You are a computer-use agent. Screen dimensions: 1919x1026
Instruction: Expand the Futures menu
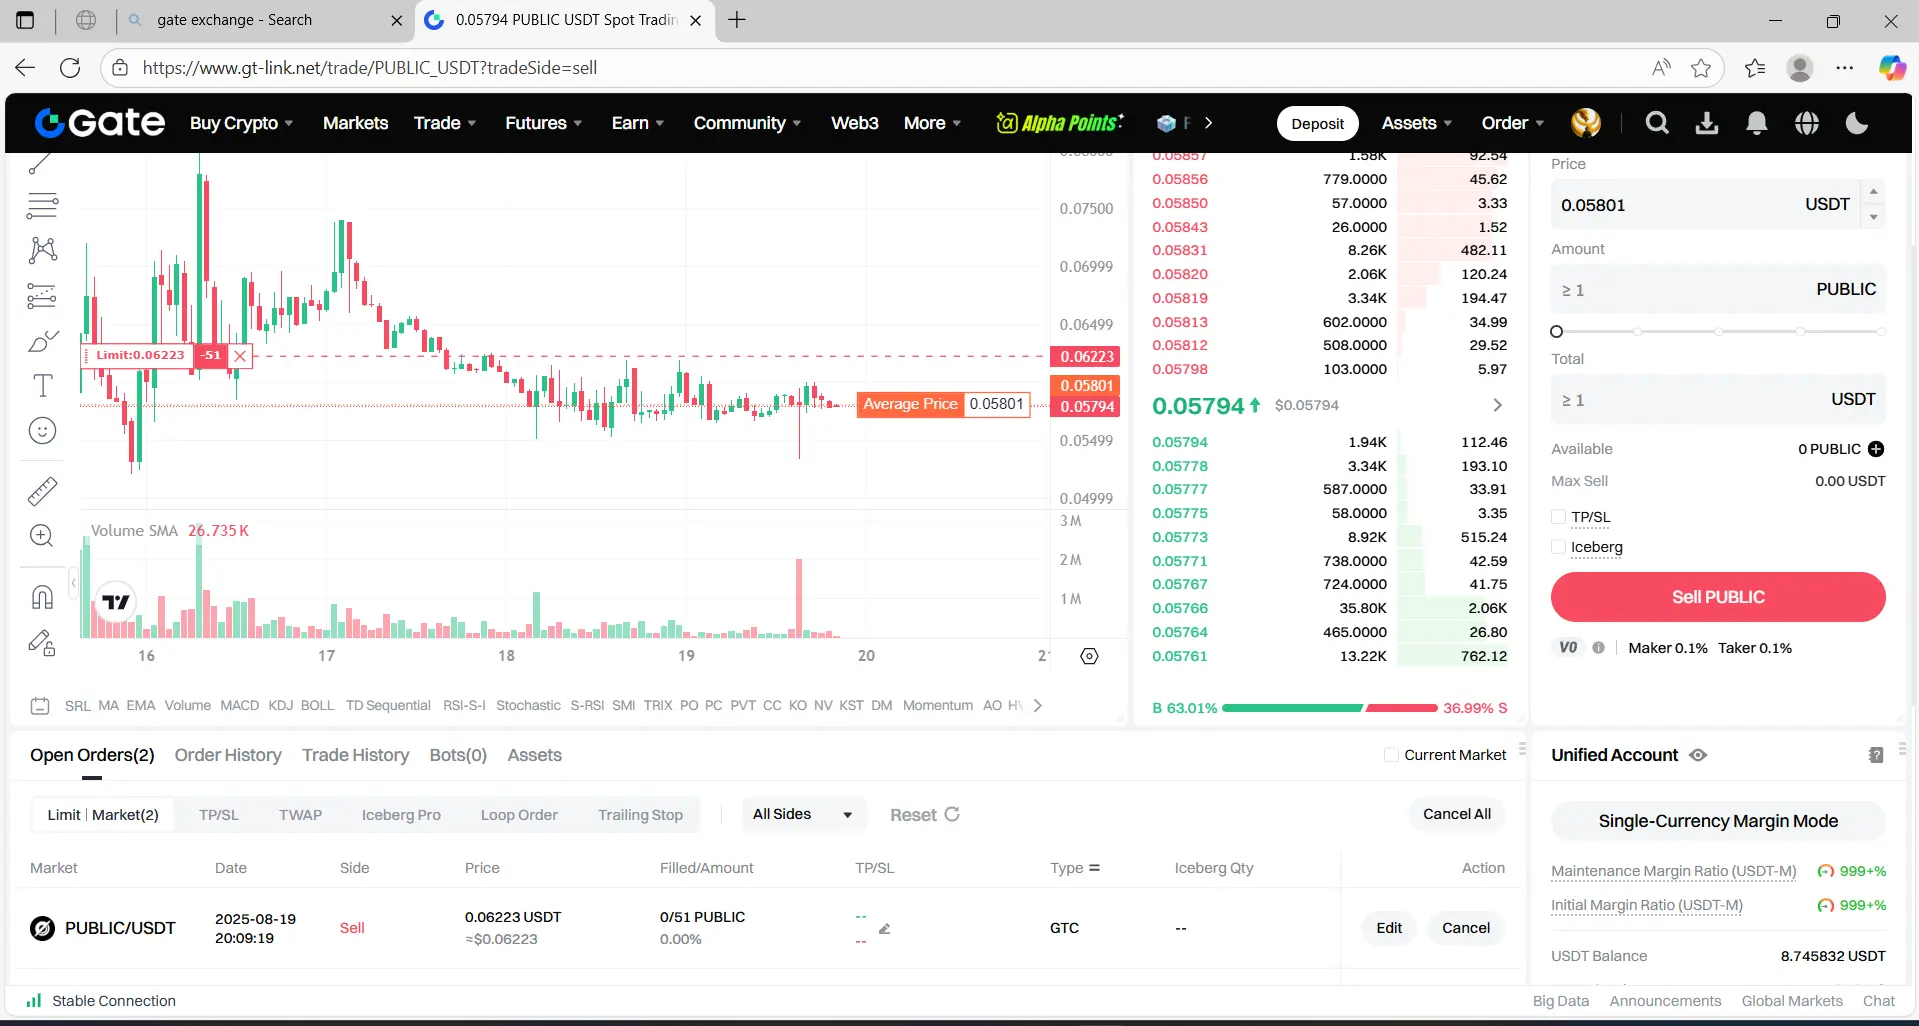click(x=543, y=123)
